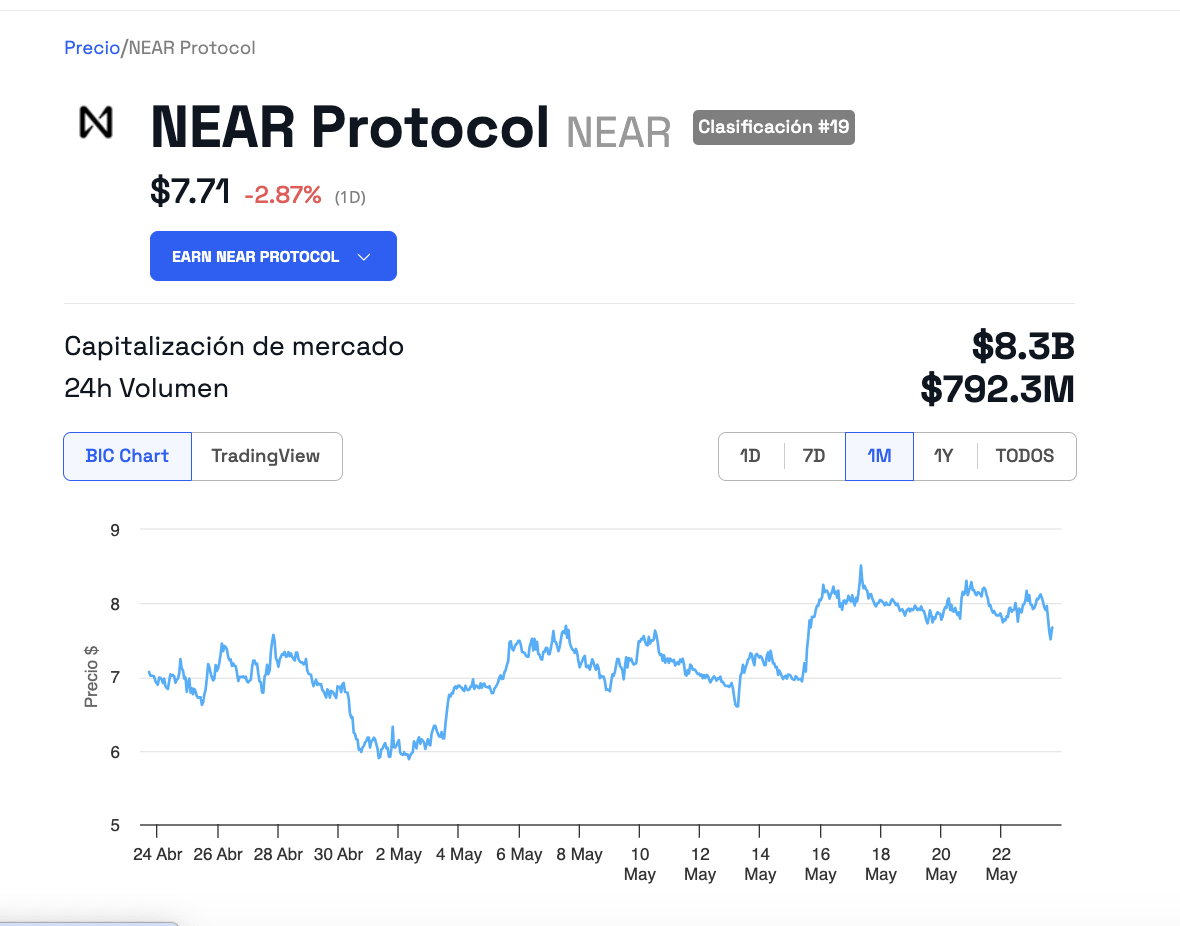Screen dimensions: 1180x926
Task: Click the 2 May date axis label
Action: (x=398, y=855)
